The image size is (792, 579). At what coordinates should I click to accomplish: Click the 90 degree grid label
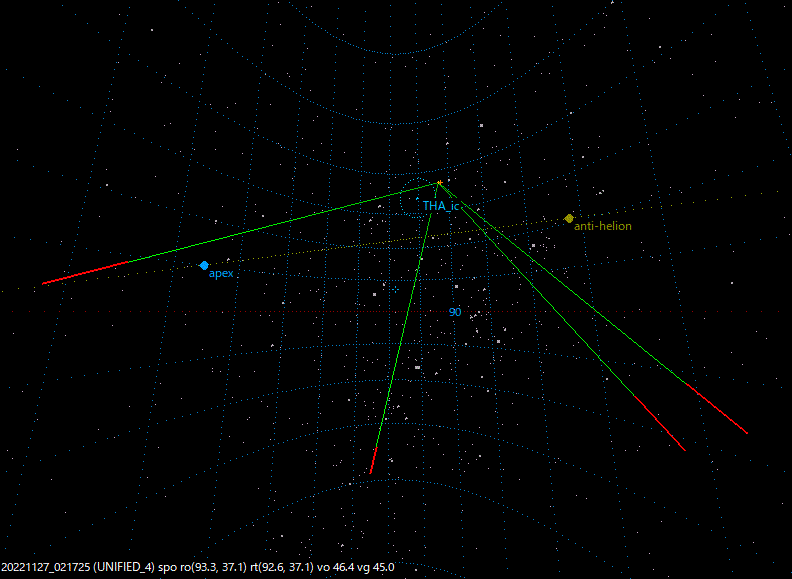[455, 312]
